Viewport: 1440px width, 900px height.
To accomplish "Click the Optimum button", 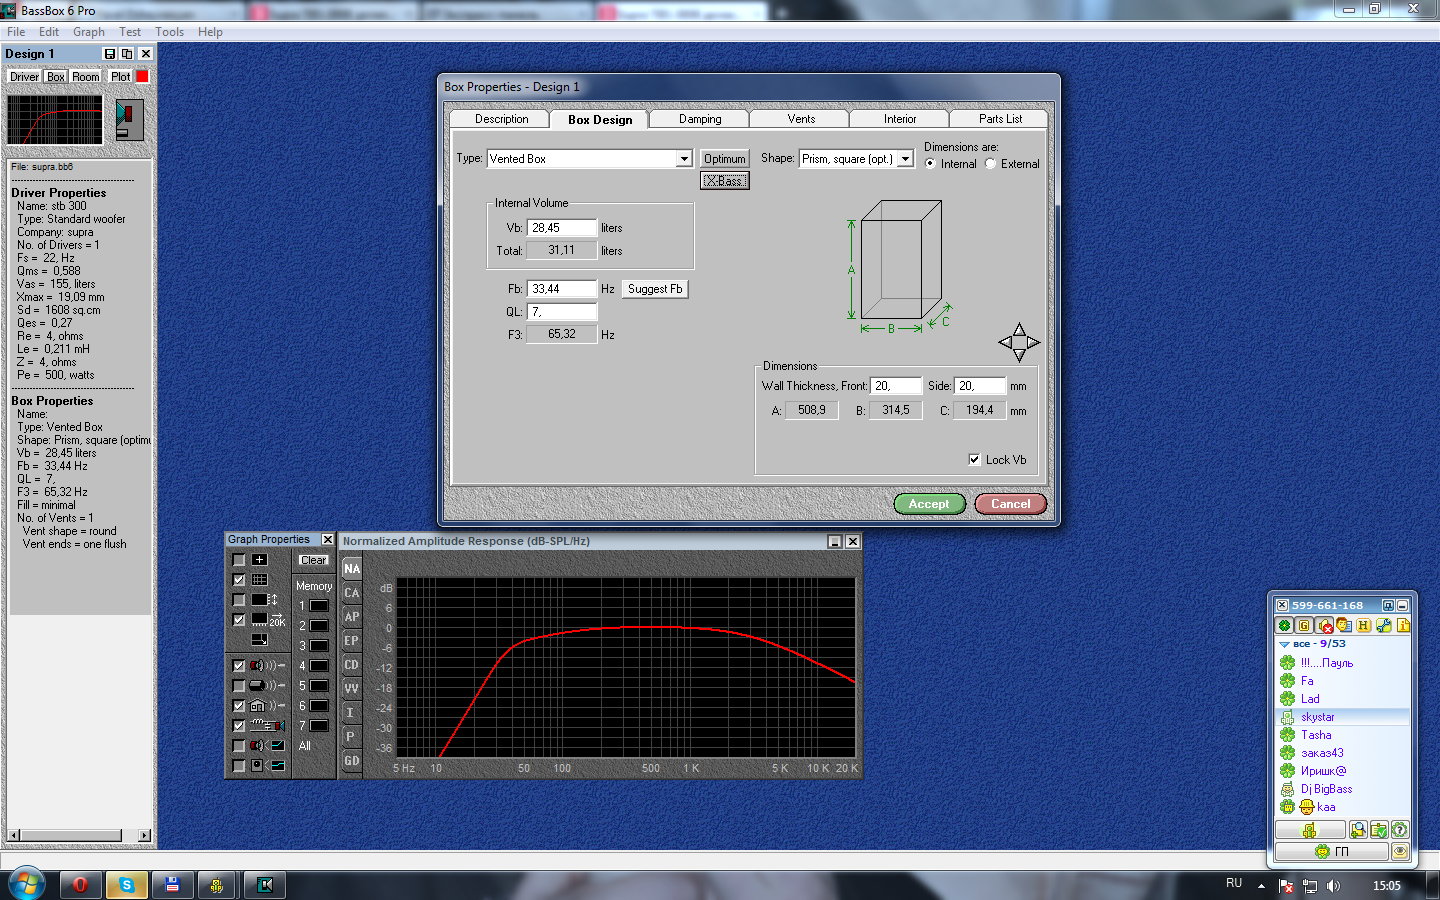I will (724, 159).
